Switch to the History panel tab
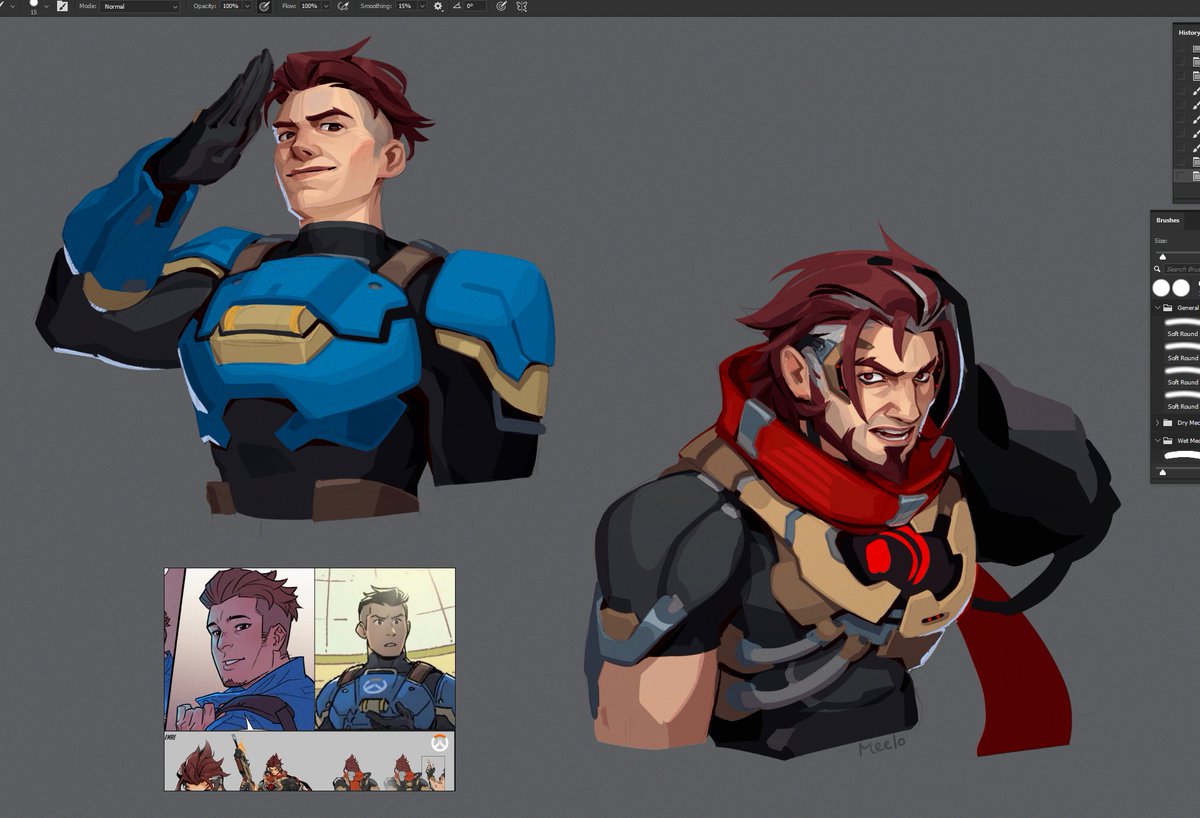The width and height of the screenshot is (1200, 818). point(1188,33)
